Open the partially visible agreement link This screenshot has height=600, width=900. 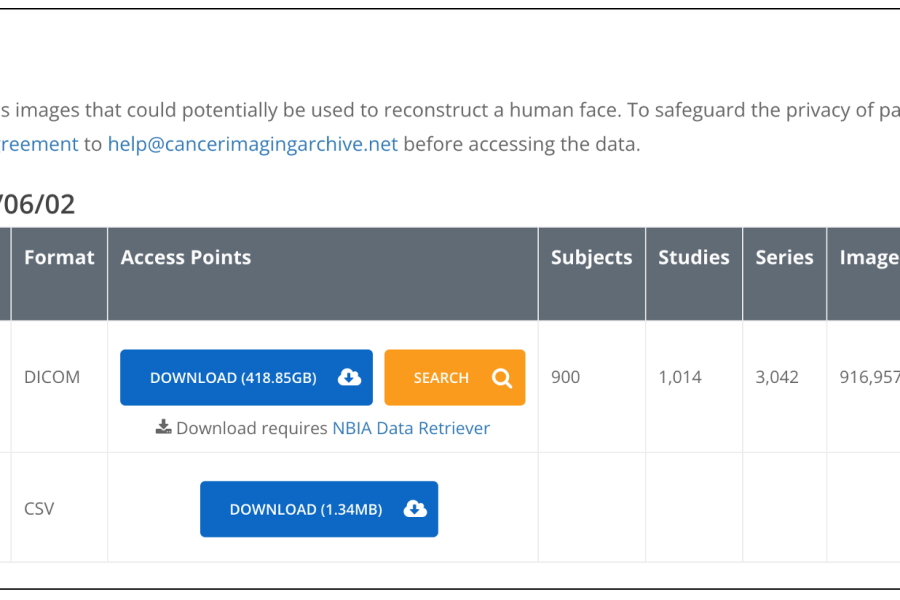click(39, 144)
